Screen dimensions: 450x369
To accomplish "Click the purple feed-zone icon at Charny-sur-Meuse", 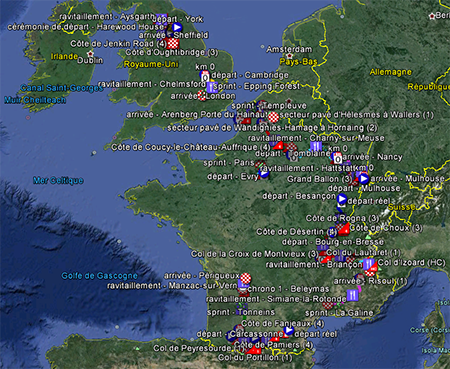I will [315, 146].
